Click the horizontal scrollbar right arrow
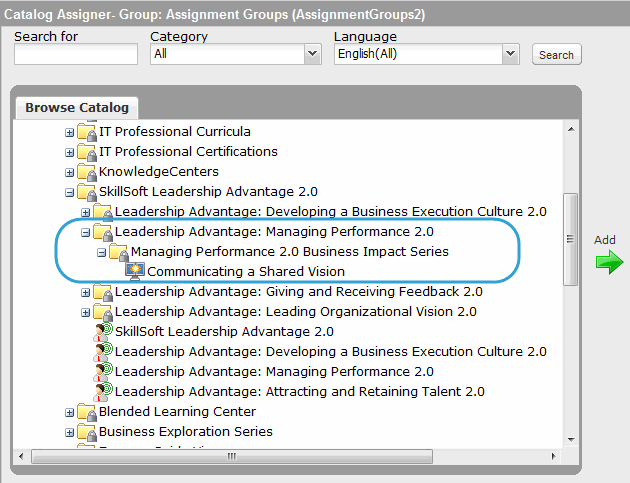 click(x=553, y=456)
